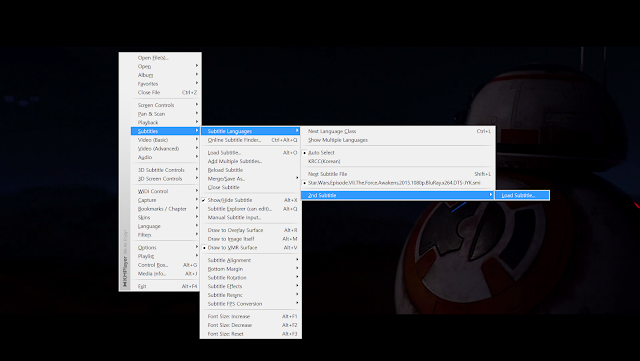The height and width of the screenshot is (361, 640).
Task: Open Control Box... entry
Action: [x=165, y=265]
